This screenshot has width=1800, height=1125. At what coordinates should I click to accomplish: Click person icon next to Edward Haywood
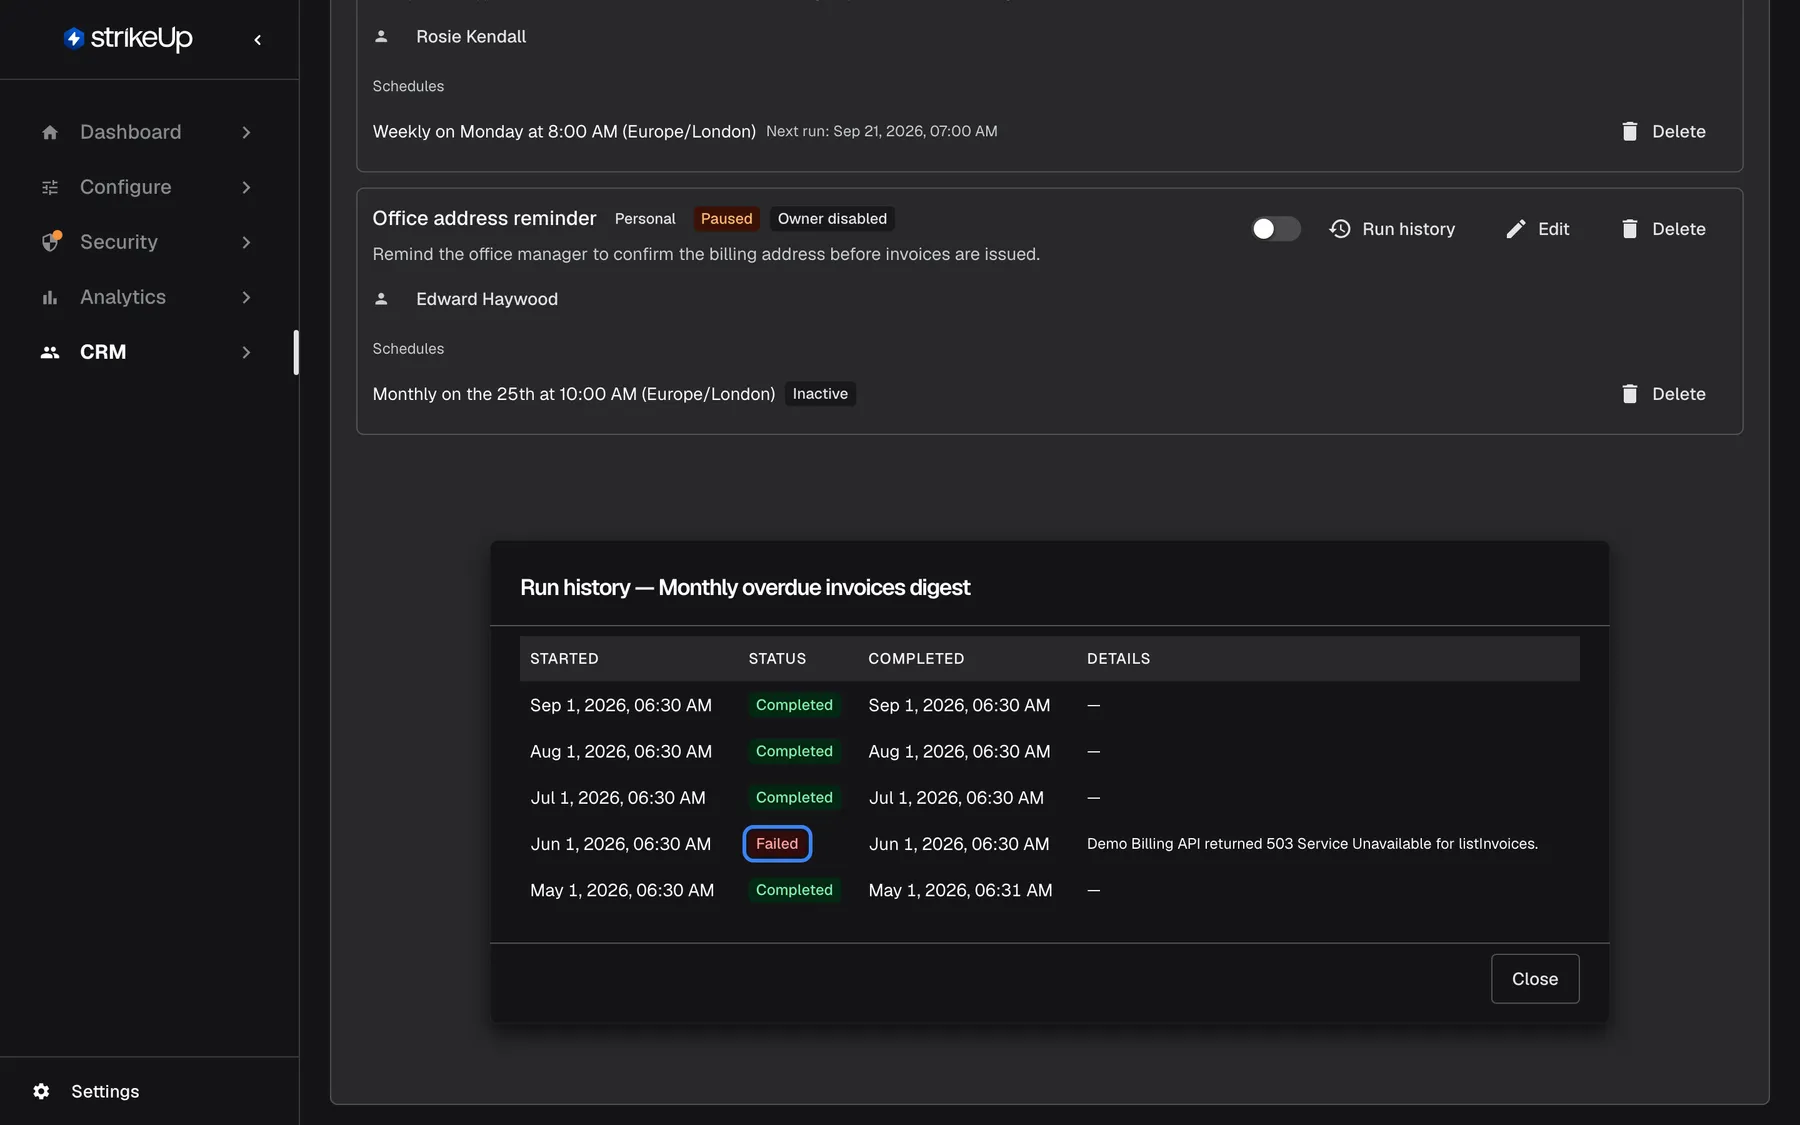381,299
